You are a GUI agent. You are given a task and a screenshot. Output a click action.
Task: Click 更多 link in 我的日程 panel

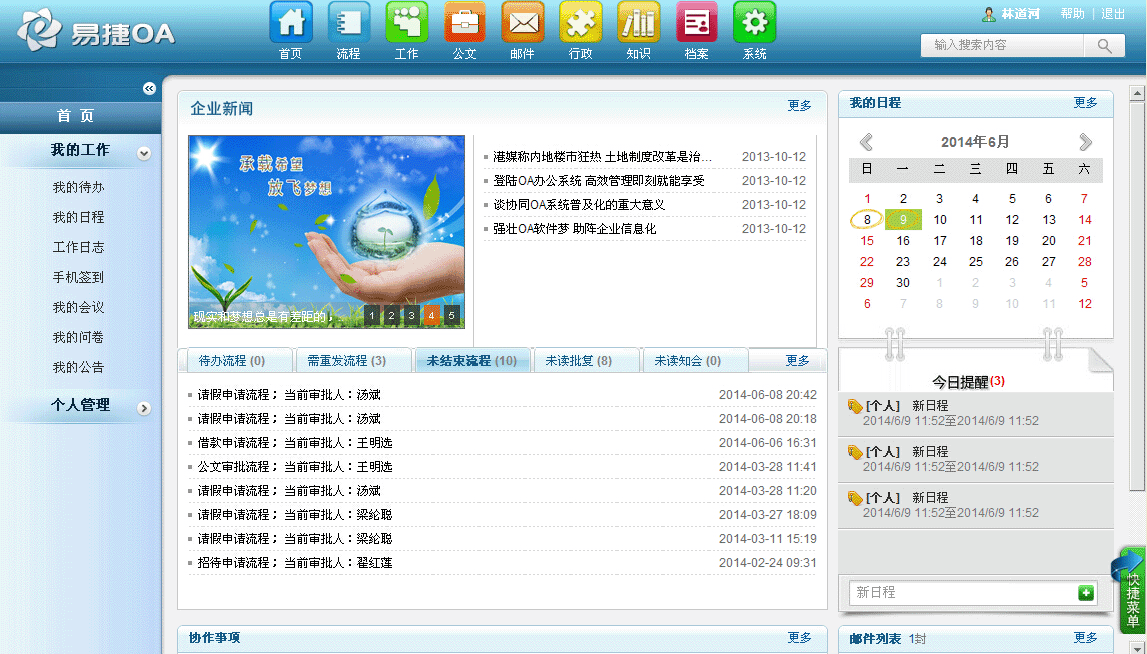pos(1086,102)
